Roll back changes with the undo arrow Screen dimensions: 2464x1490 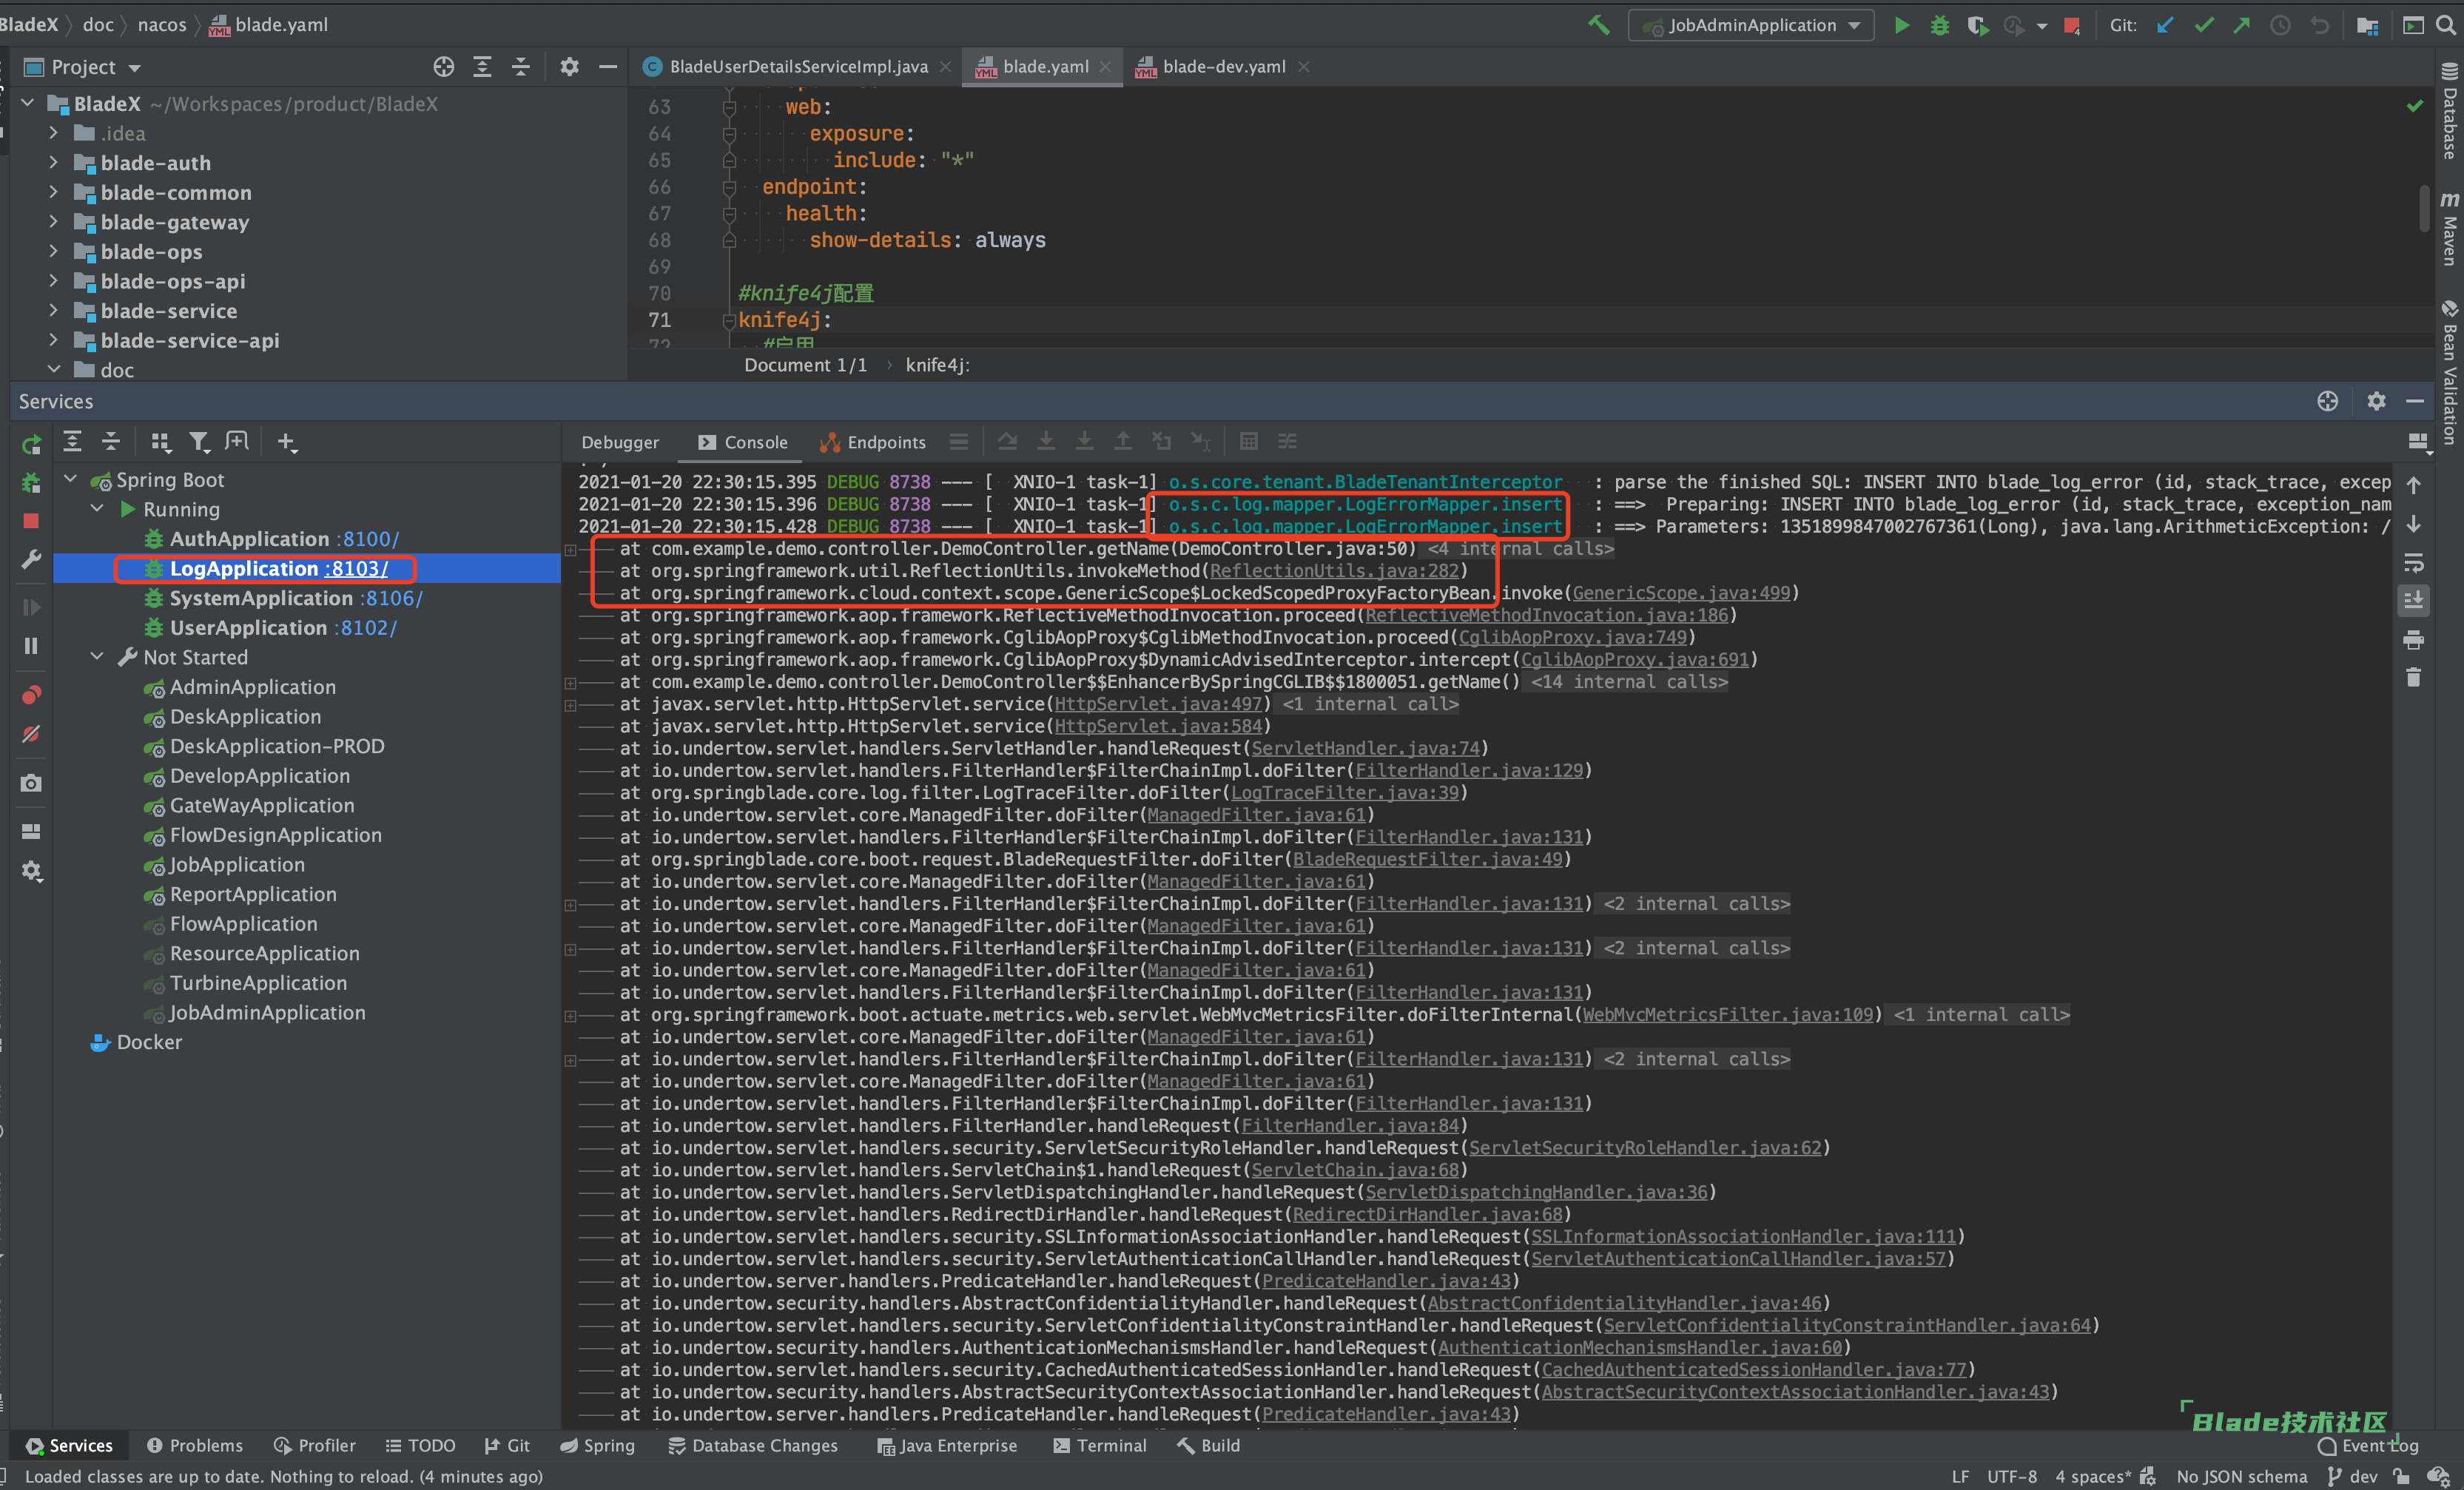[2319, 25]
